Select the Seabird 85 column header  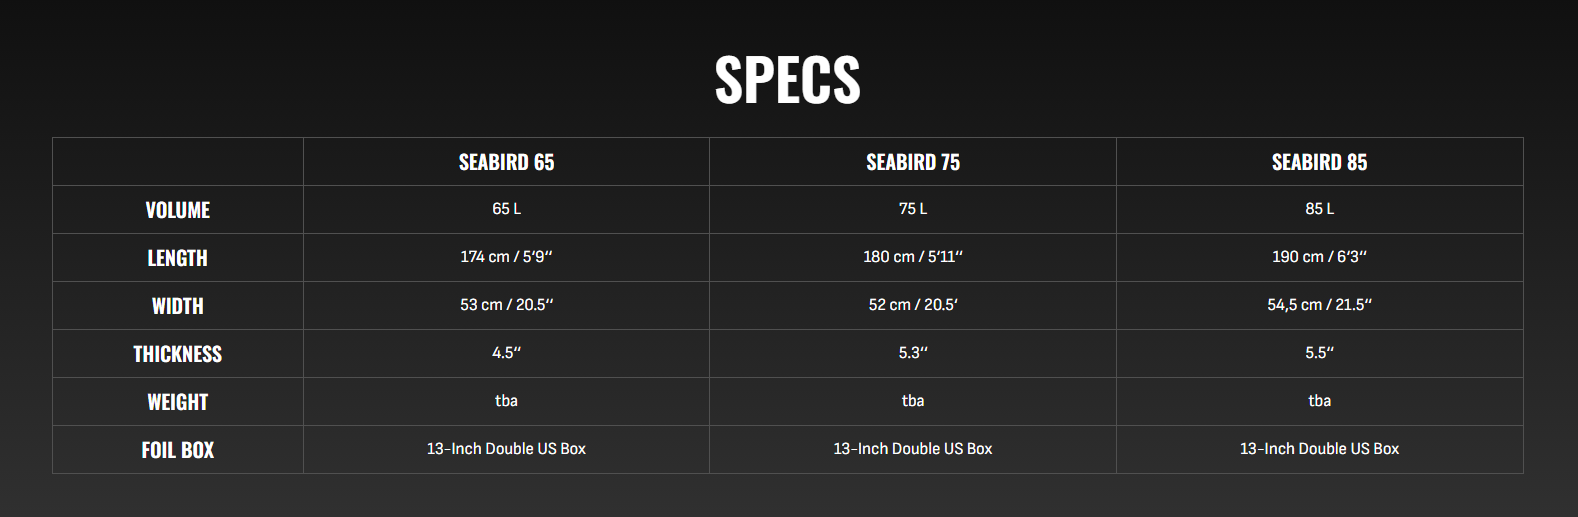1319,162
